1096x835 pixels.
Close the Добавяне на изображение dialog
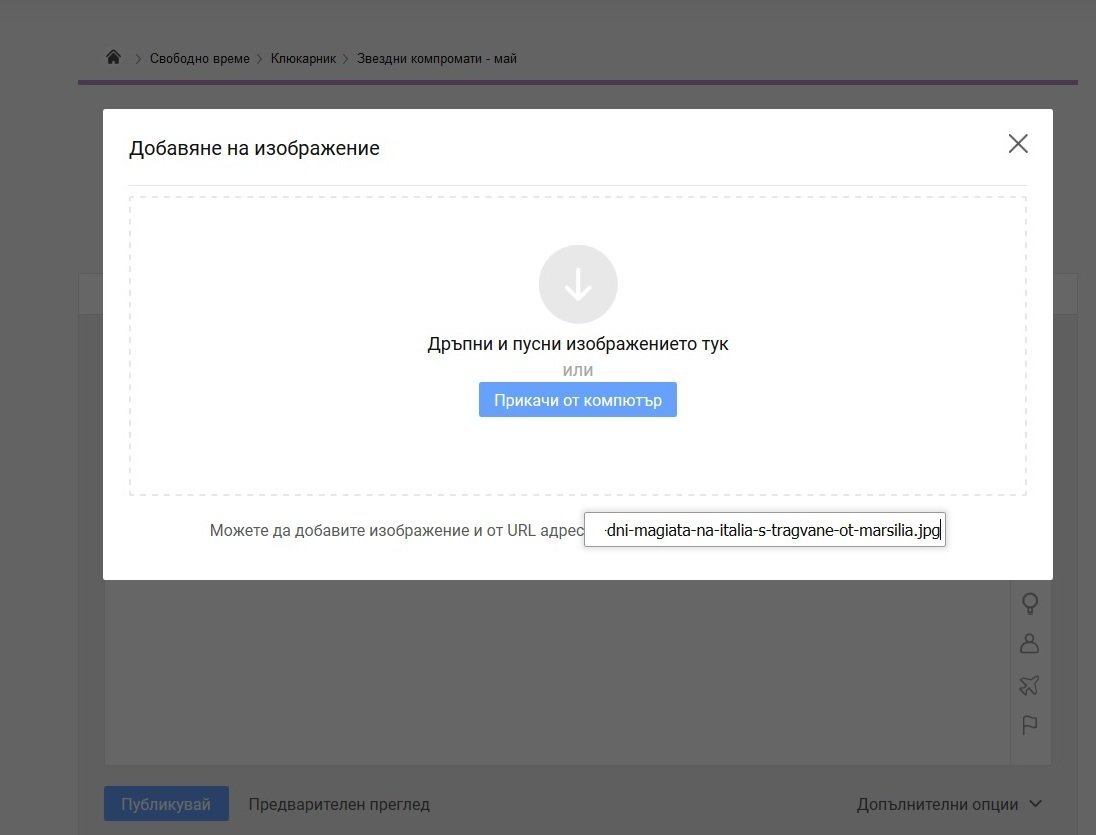[x=1018, y=144]
